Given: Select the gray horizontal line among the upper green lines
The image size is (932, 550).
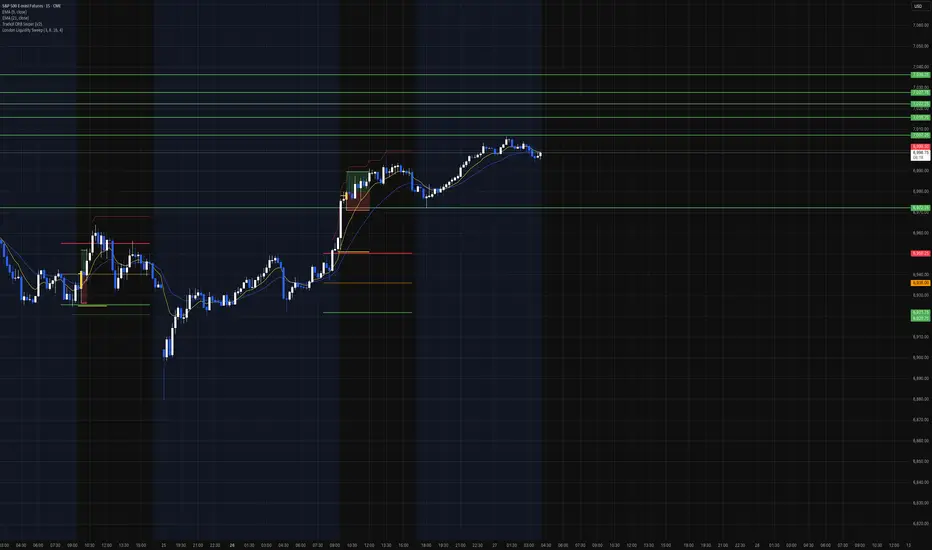Looking at the screenshot, I should (x=455, y=103).
